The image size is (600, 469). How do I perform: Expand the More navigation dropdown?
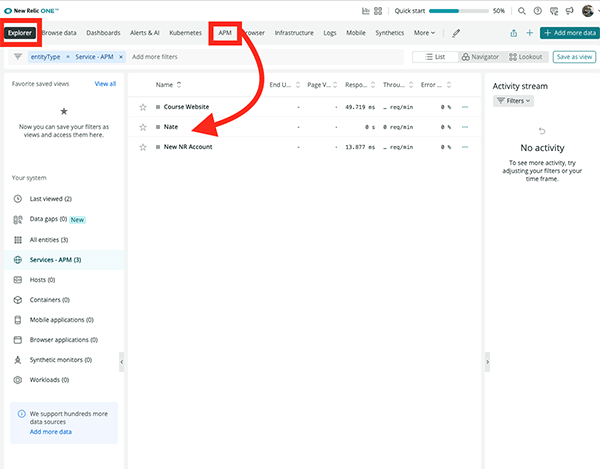click(424, 33)
